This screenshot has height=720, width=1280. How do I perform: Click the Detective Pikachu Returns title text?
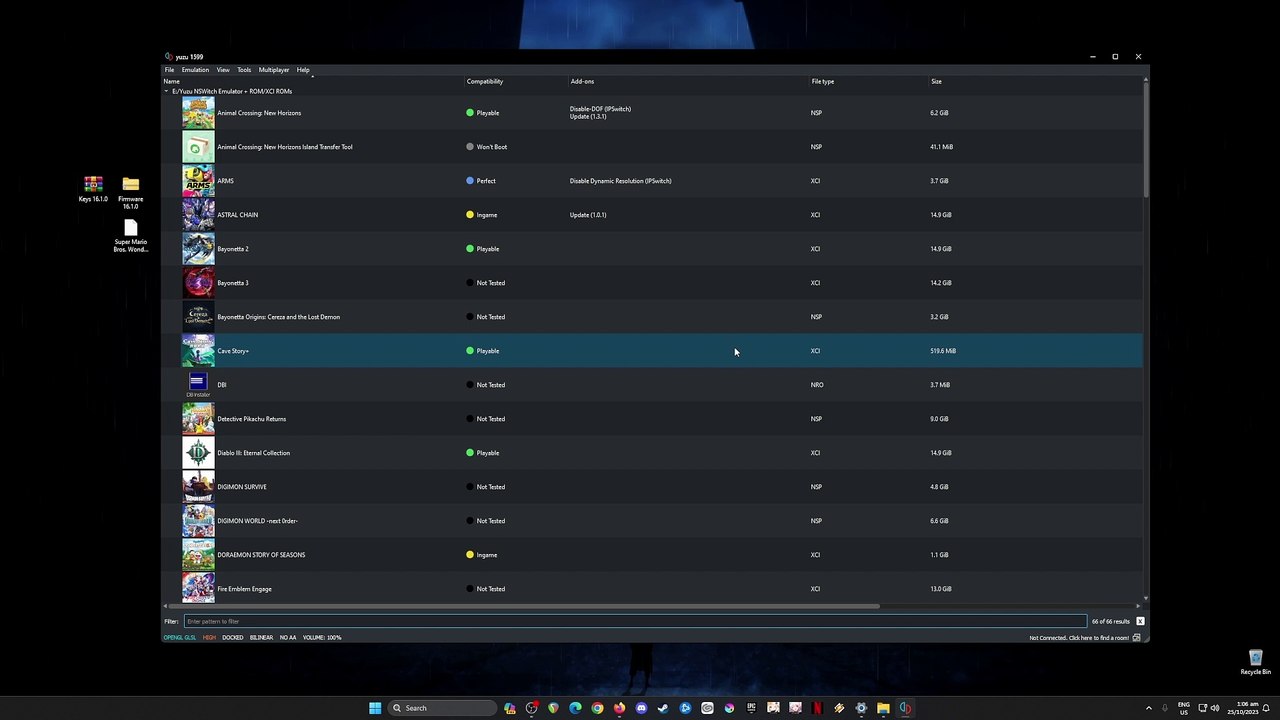pos(251,419)
